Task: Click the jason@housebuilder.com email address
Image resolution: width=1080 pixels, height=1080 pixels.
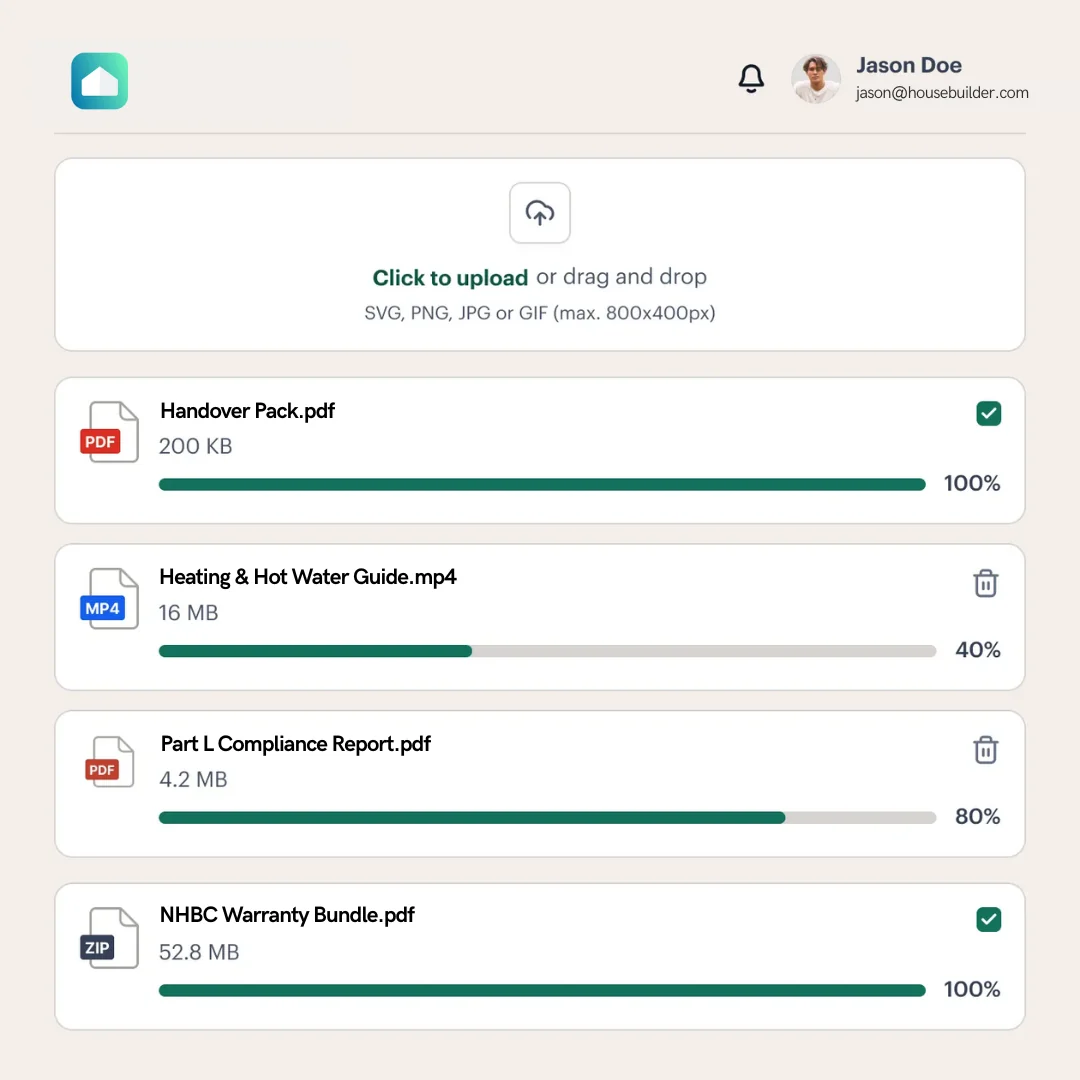Action: click(942, 93)
